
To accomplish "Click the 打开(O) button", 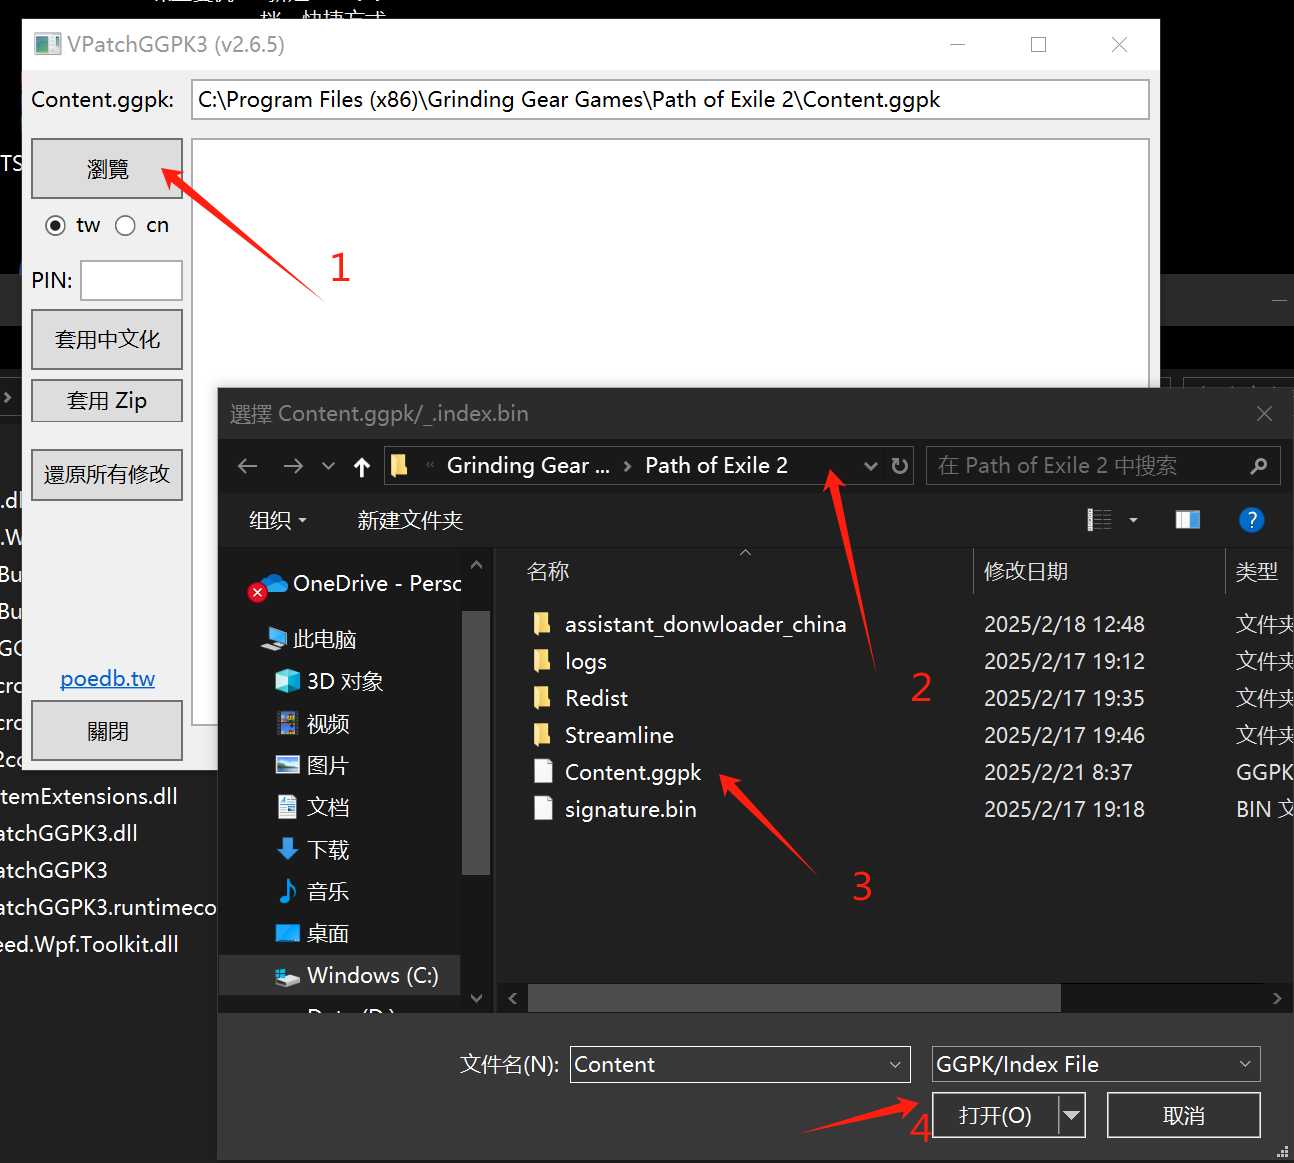I will pos(995,1116).
